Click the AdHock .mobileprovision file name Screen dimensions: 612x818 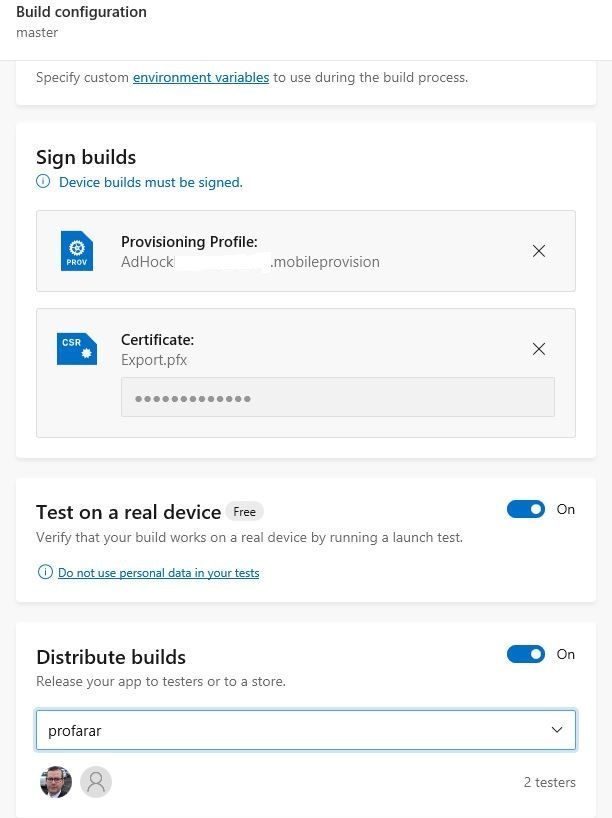coord(250,262)
